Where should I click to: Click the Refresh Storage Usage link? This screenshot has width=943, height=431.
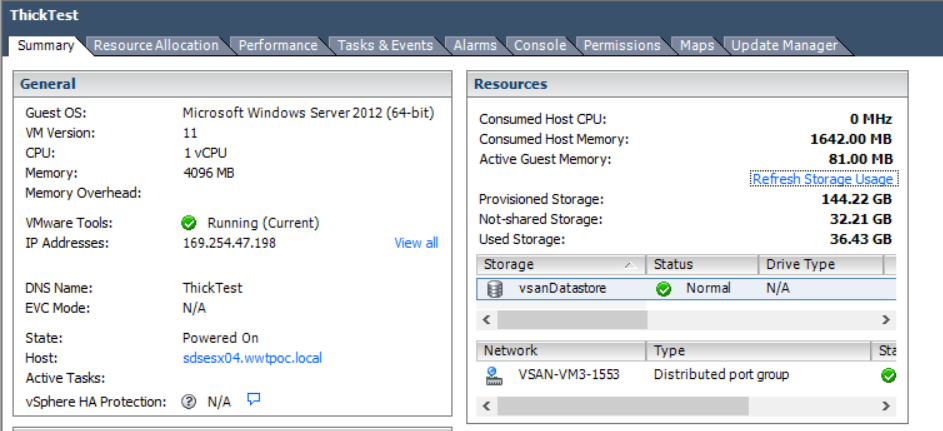pos(824,179)
